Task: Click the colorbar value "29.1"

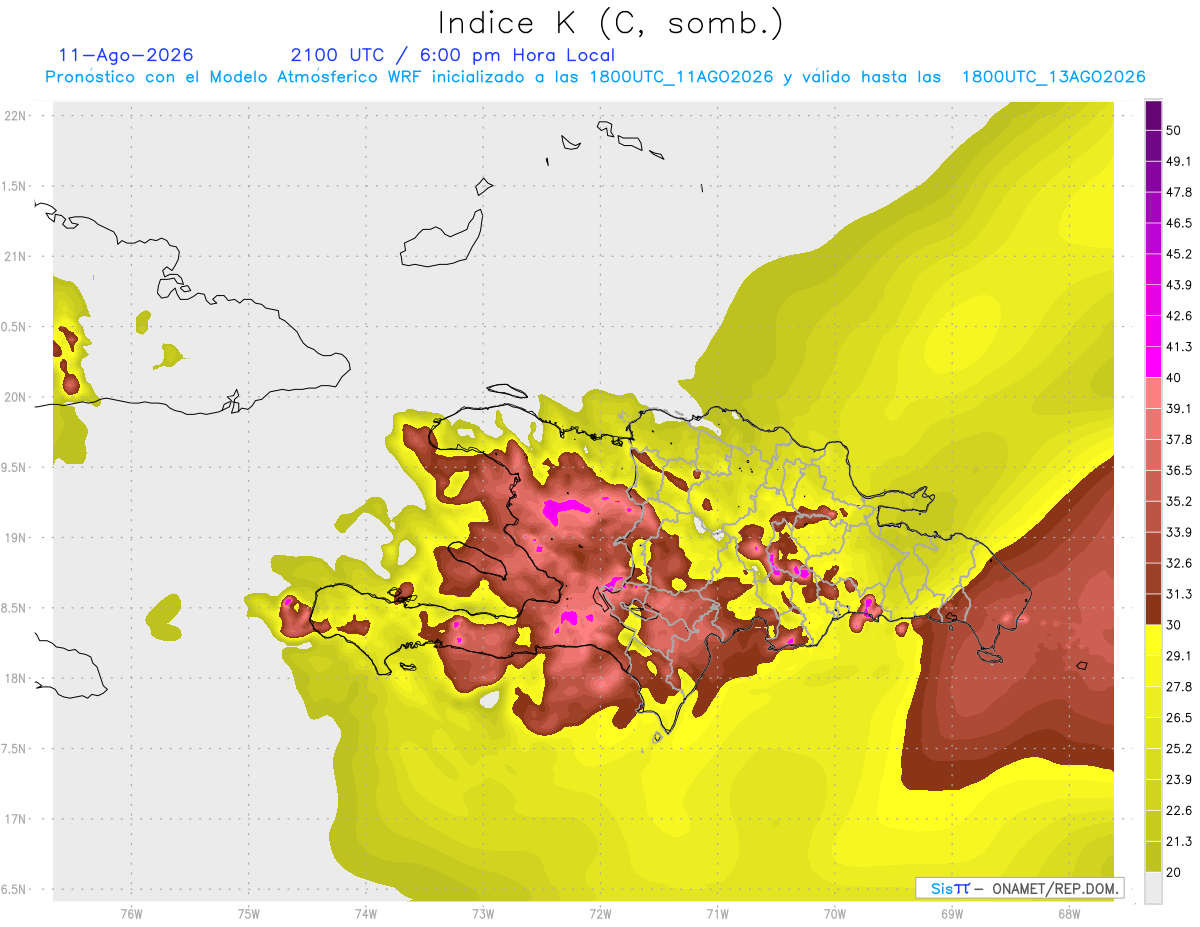Action: (1178, 656)
